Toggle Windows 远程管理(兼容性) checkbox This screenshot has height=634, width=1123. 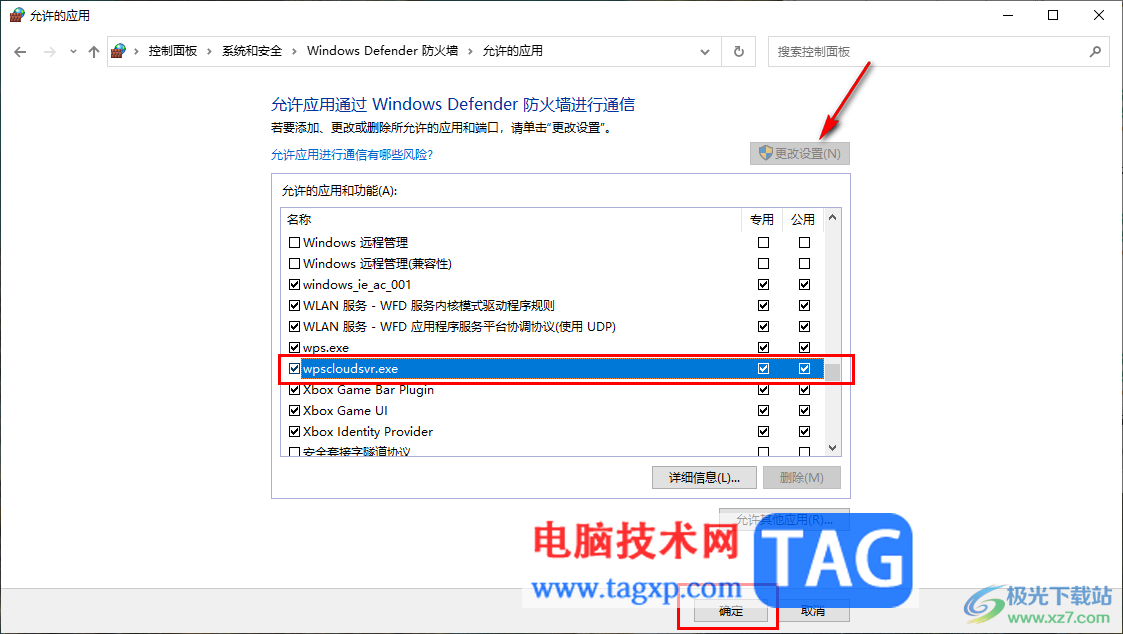294,264
